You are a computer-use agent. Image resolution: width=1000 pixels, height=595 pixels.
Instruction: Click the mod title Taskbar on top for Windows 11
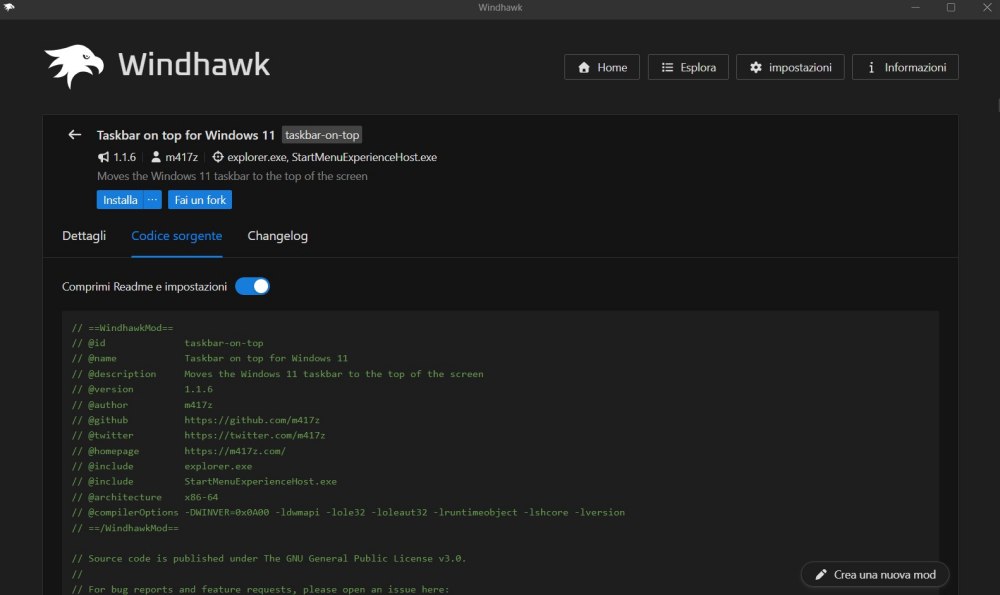pos(186,135)
